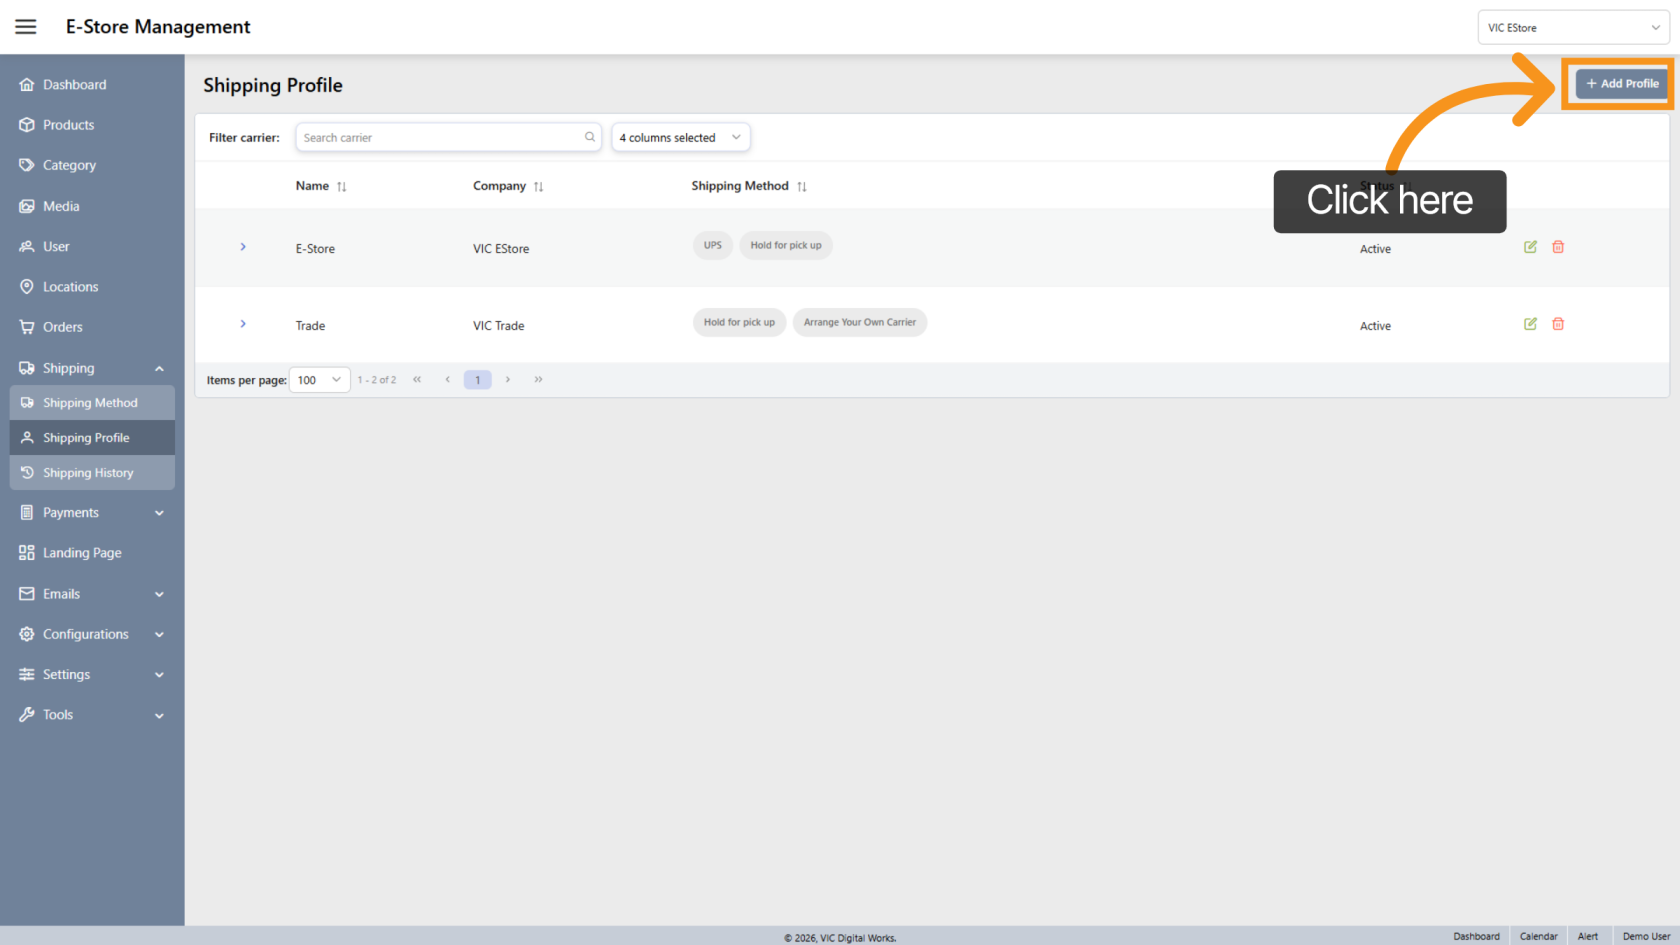The width and height of the screenshot is (1680, 945).
Task: Go to page 1 in pagination
Action: click(477, 380)
